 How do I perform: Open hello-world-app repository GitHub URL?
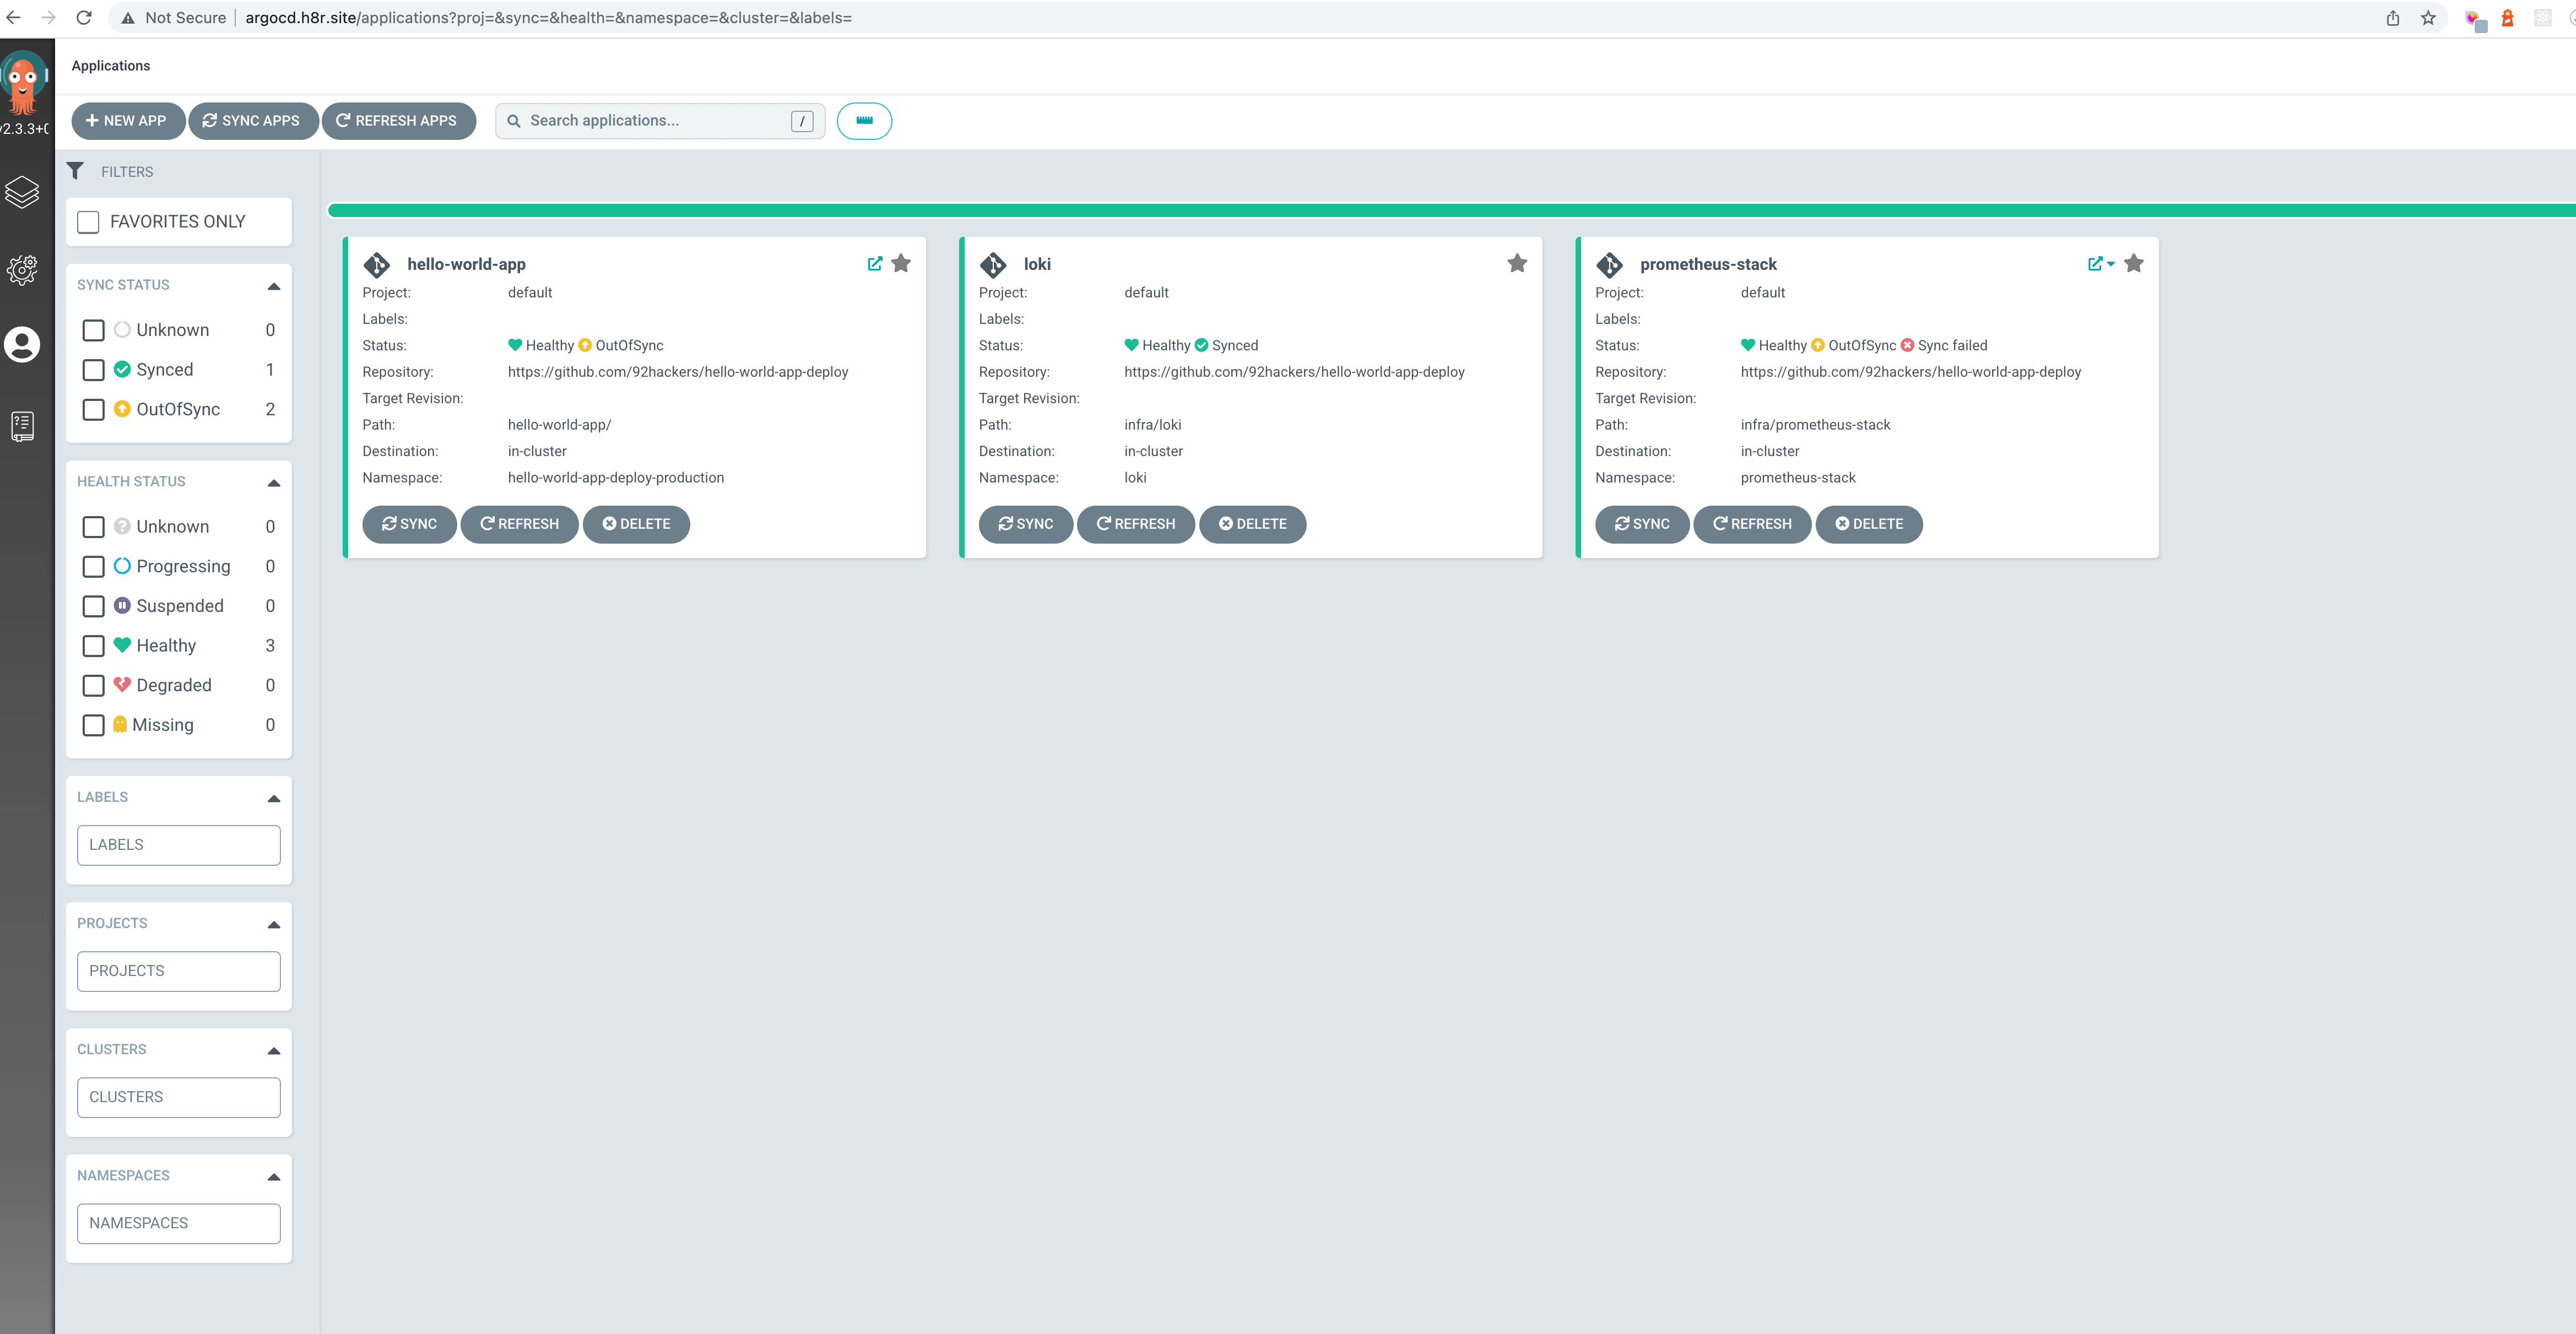coord(678,372)
